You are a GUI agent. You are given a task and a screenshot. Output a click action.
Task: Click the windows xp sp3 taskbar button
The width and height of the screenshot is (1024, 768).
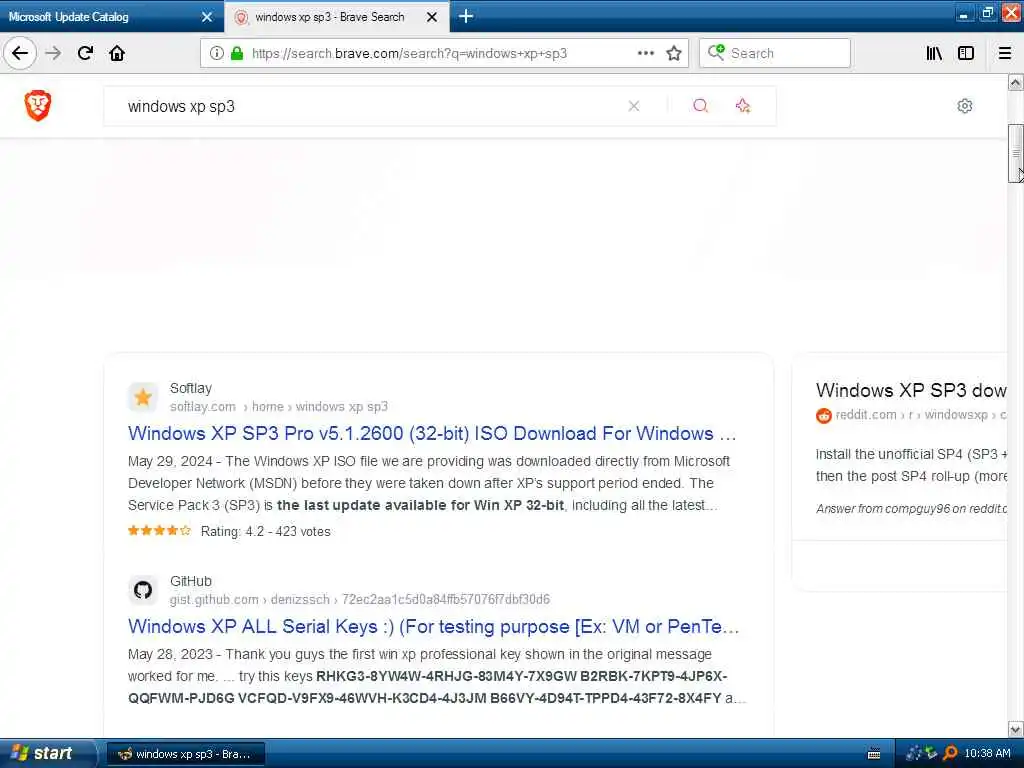click(x=186, y=754)
